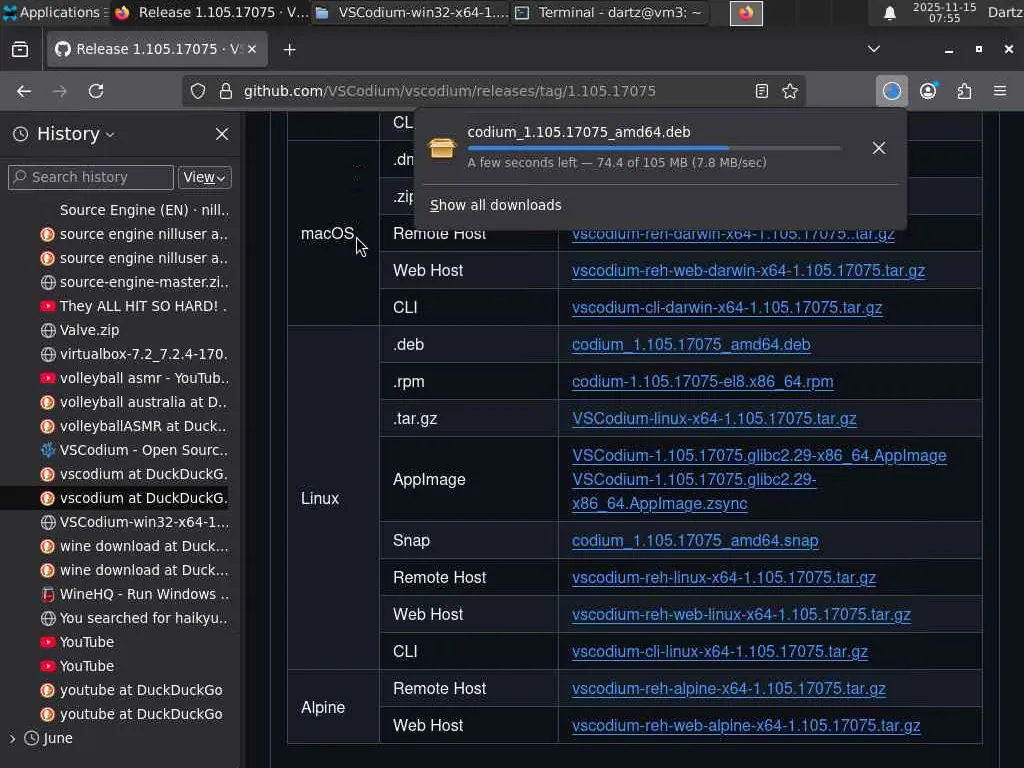This screenshot has height=768, width=1024.
Task: Click the download progress bar
Action: (x=654, y=148)
